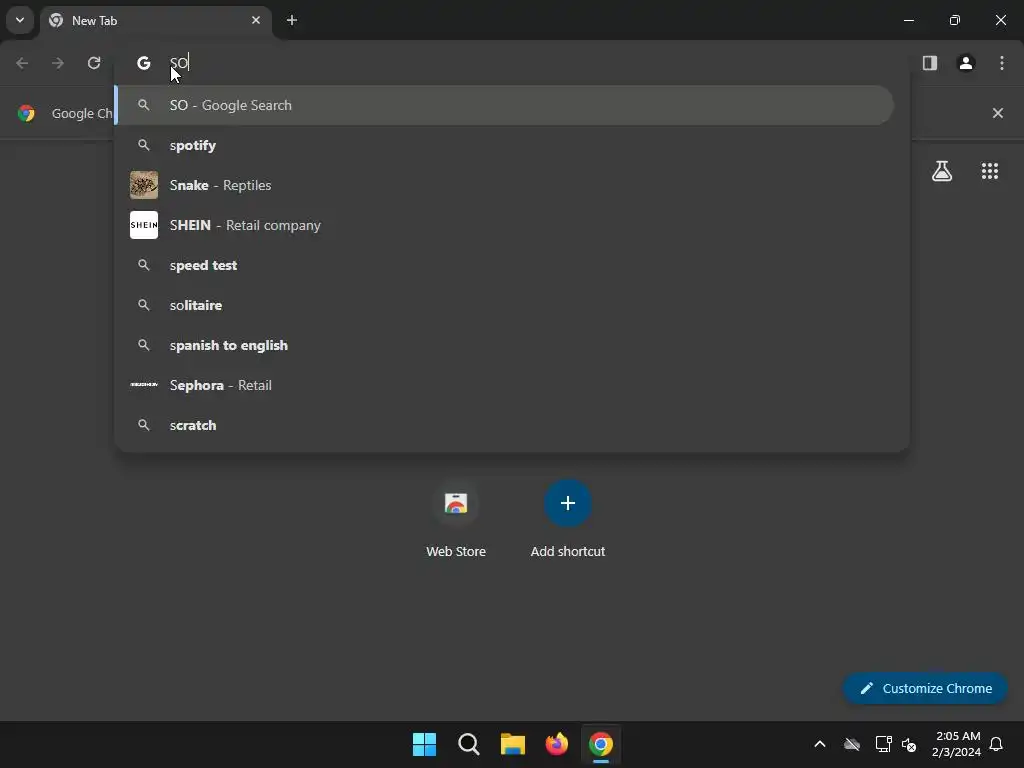
Task: Restore down the Chrome window
Action: tap(955, 20)
